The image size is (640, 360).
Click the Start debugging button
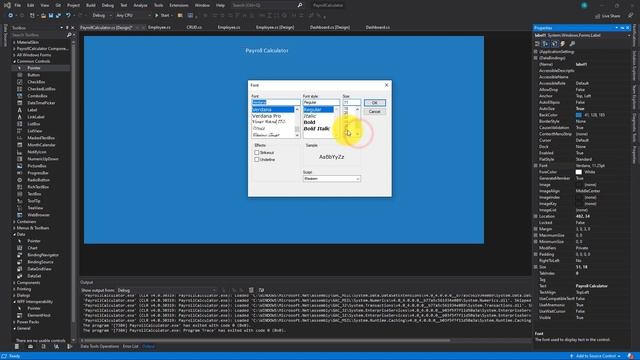point(162,16)
